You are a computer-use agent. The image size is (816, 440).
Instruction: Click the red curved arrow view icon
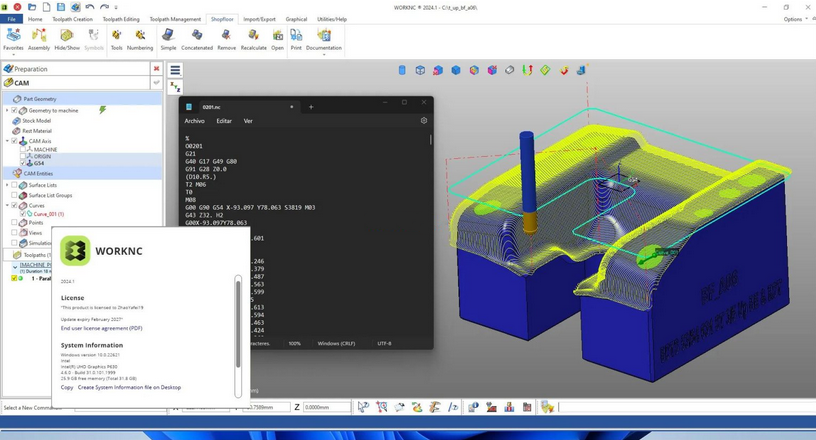[x=564, y=70]
